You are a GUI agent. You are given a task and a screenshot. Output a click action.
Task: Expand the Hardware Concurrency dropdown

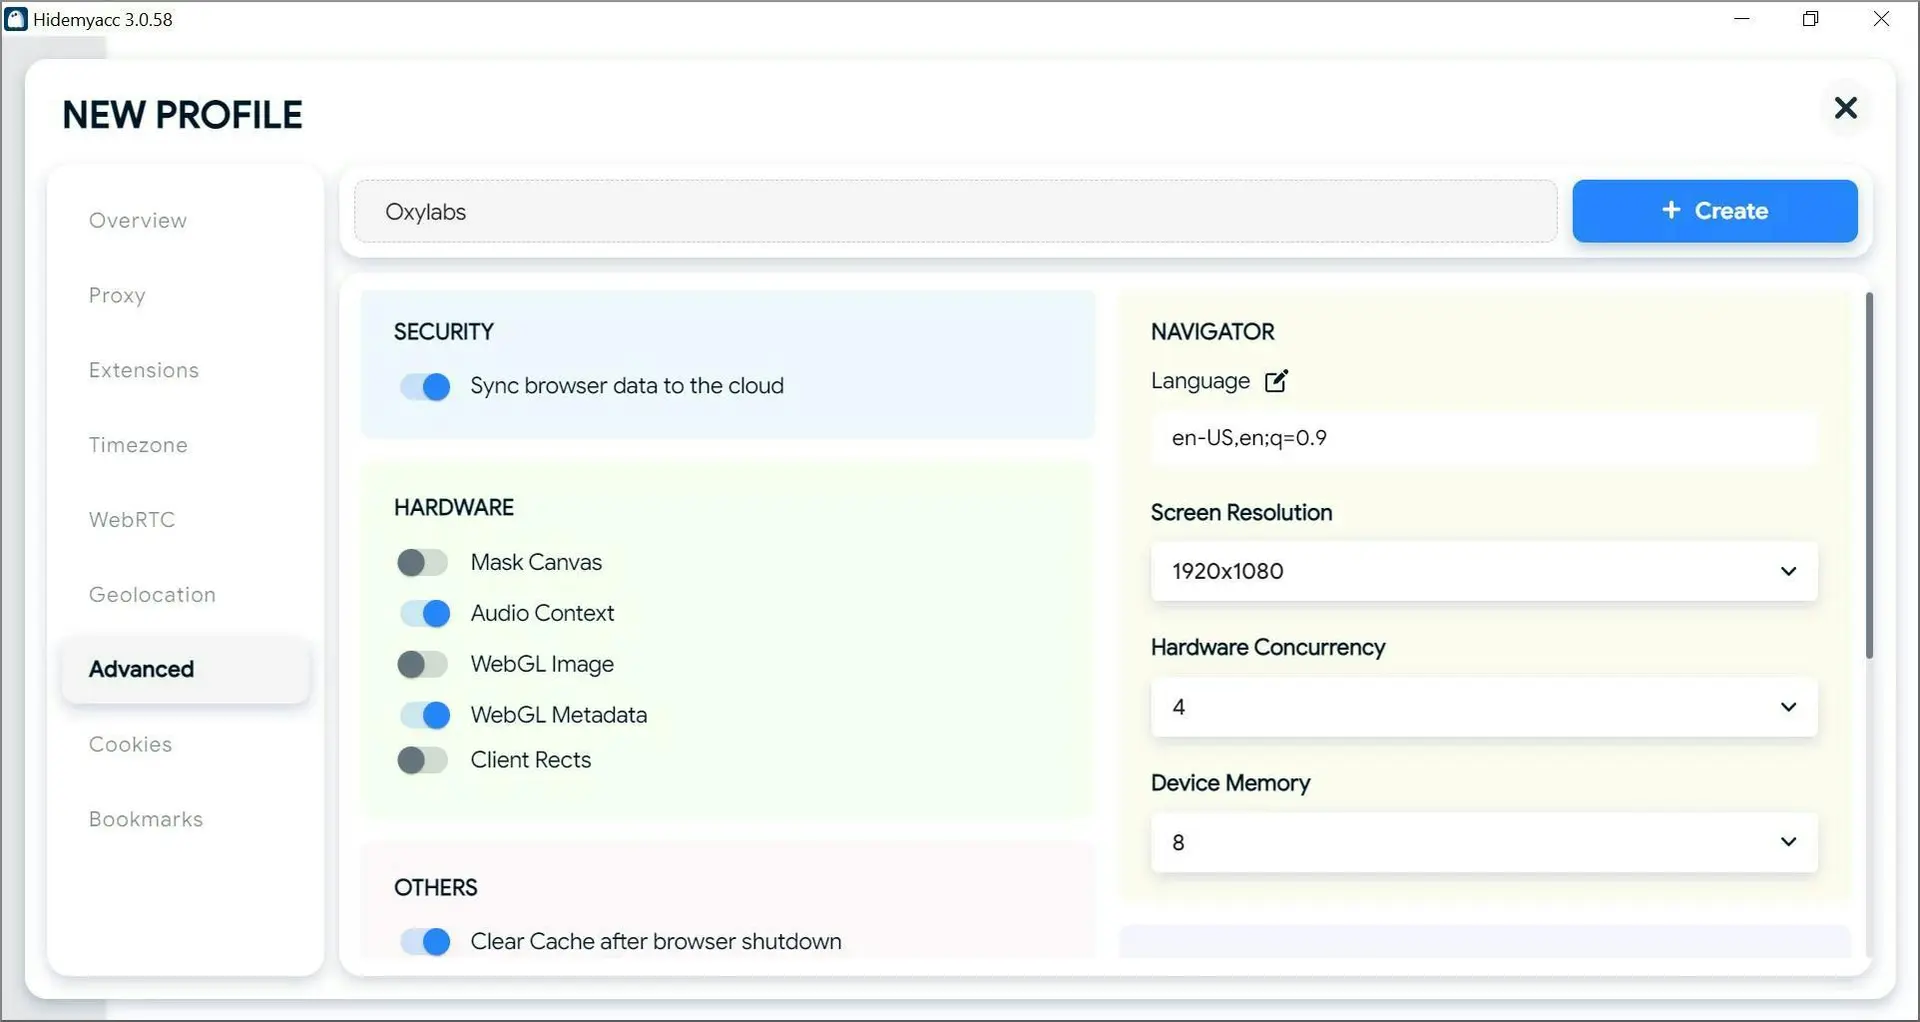click(1483, 707)
